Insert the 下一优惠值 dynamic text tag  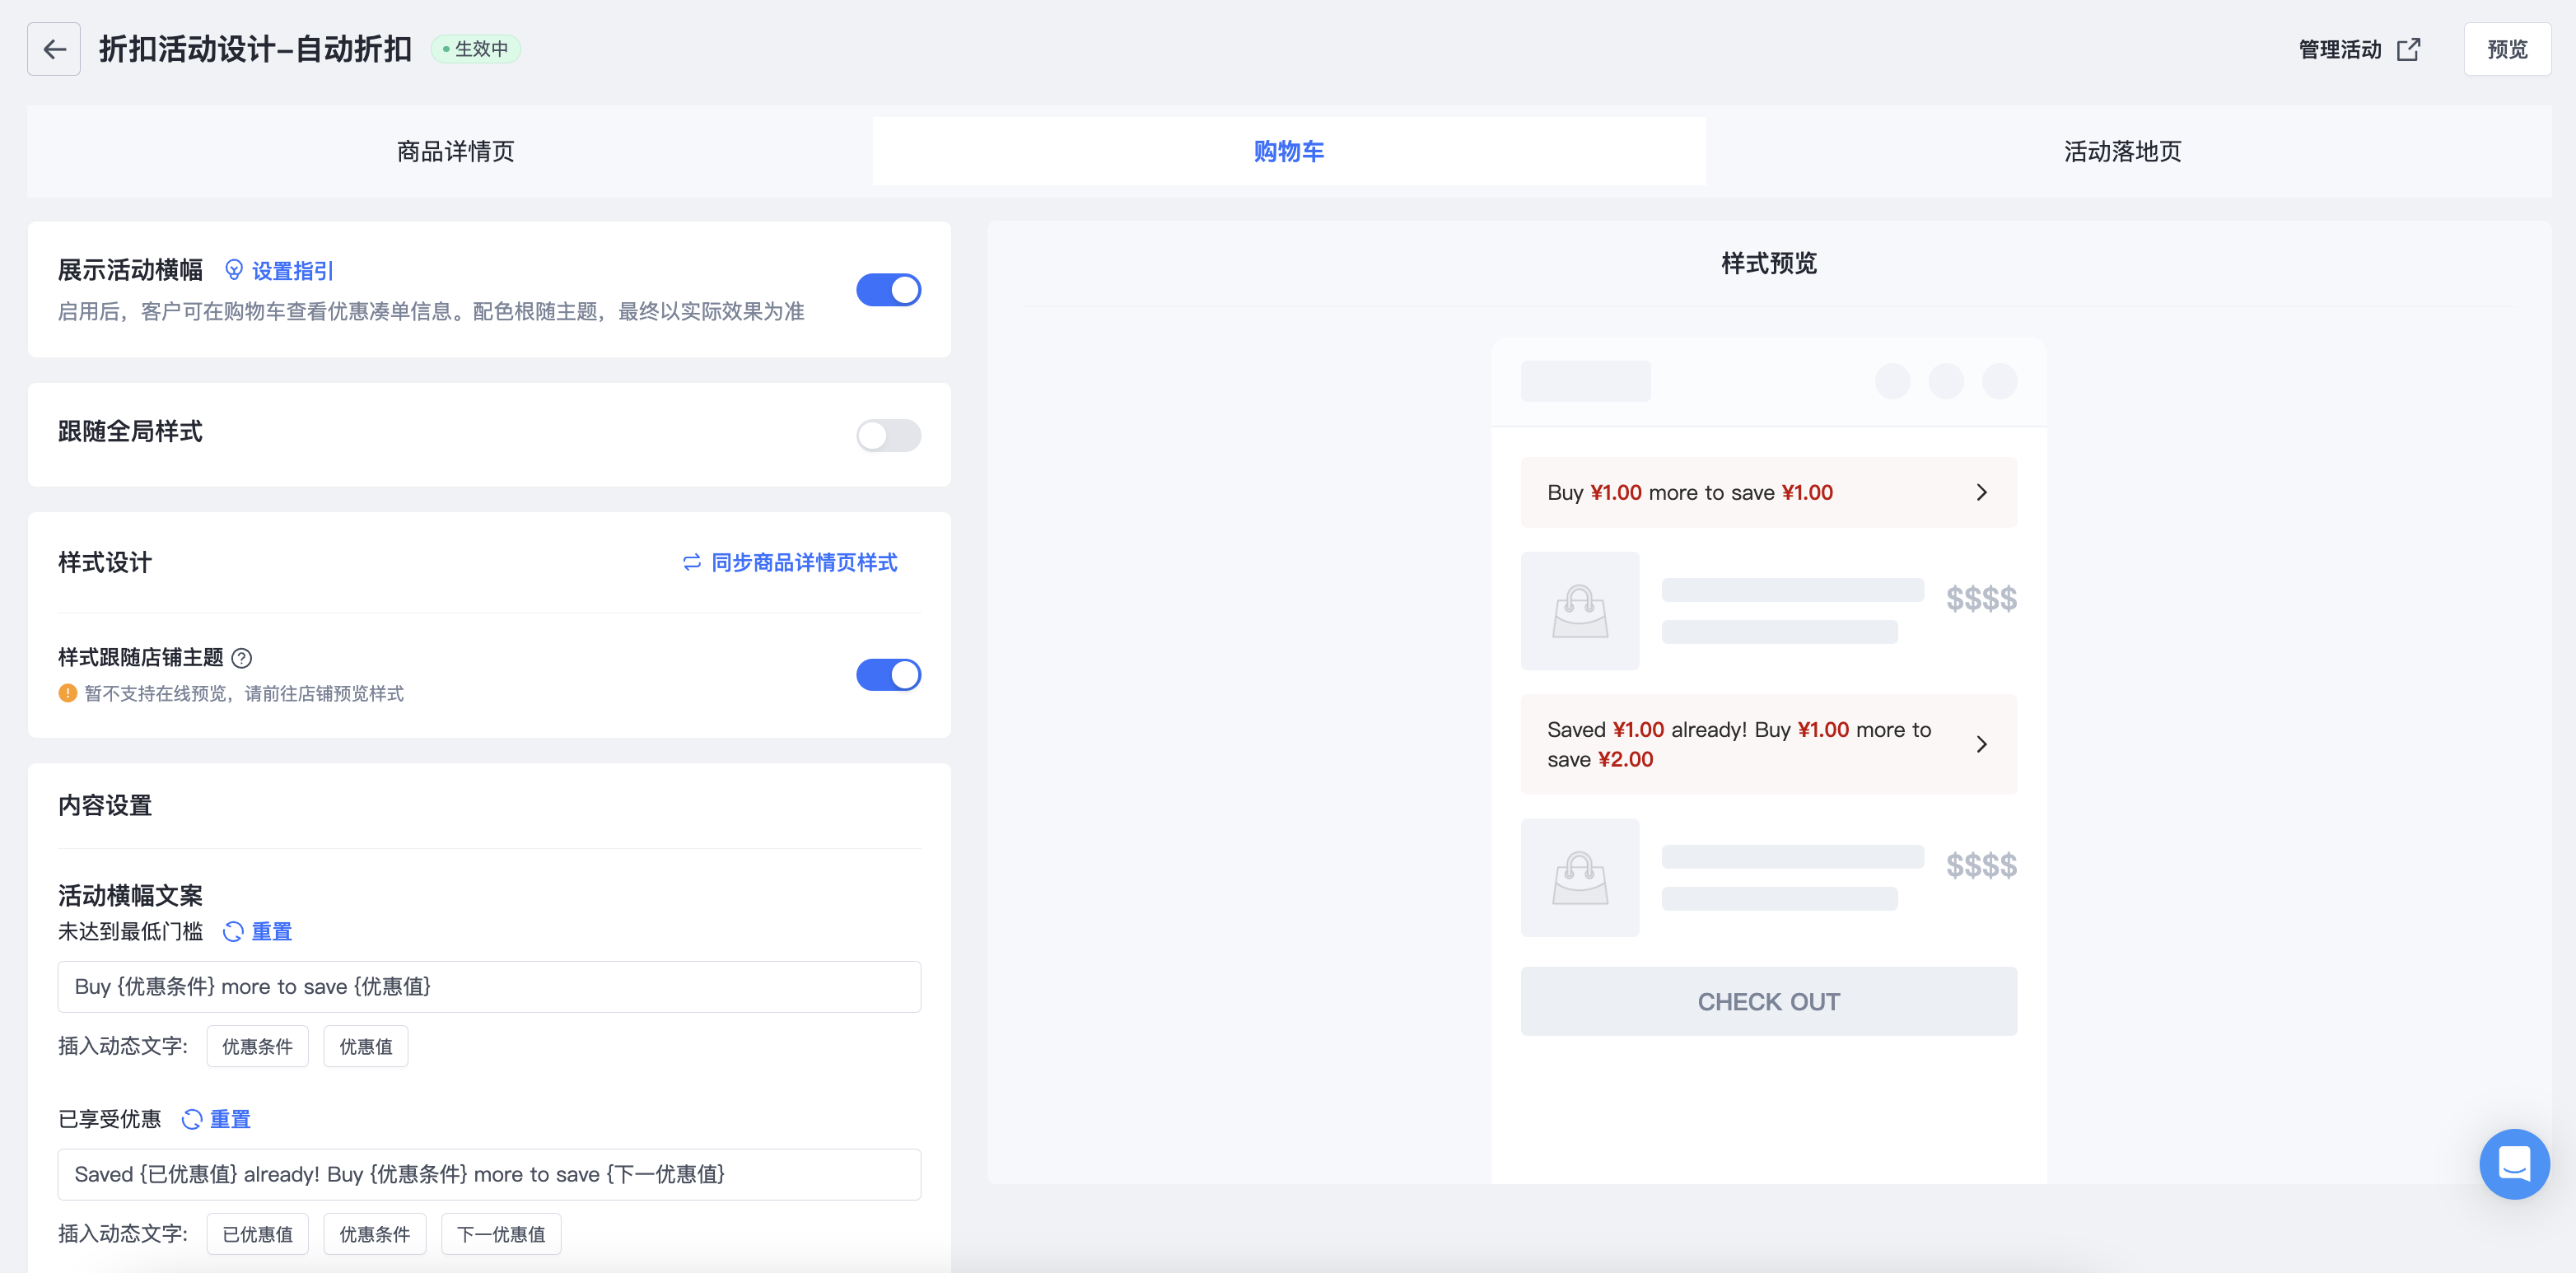[x=501, y=1234]
